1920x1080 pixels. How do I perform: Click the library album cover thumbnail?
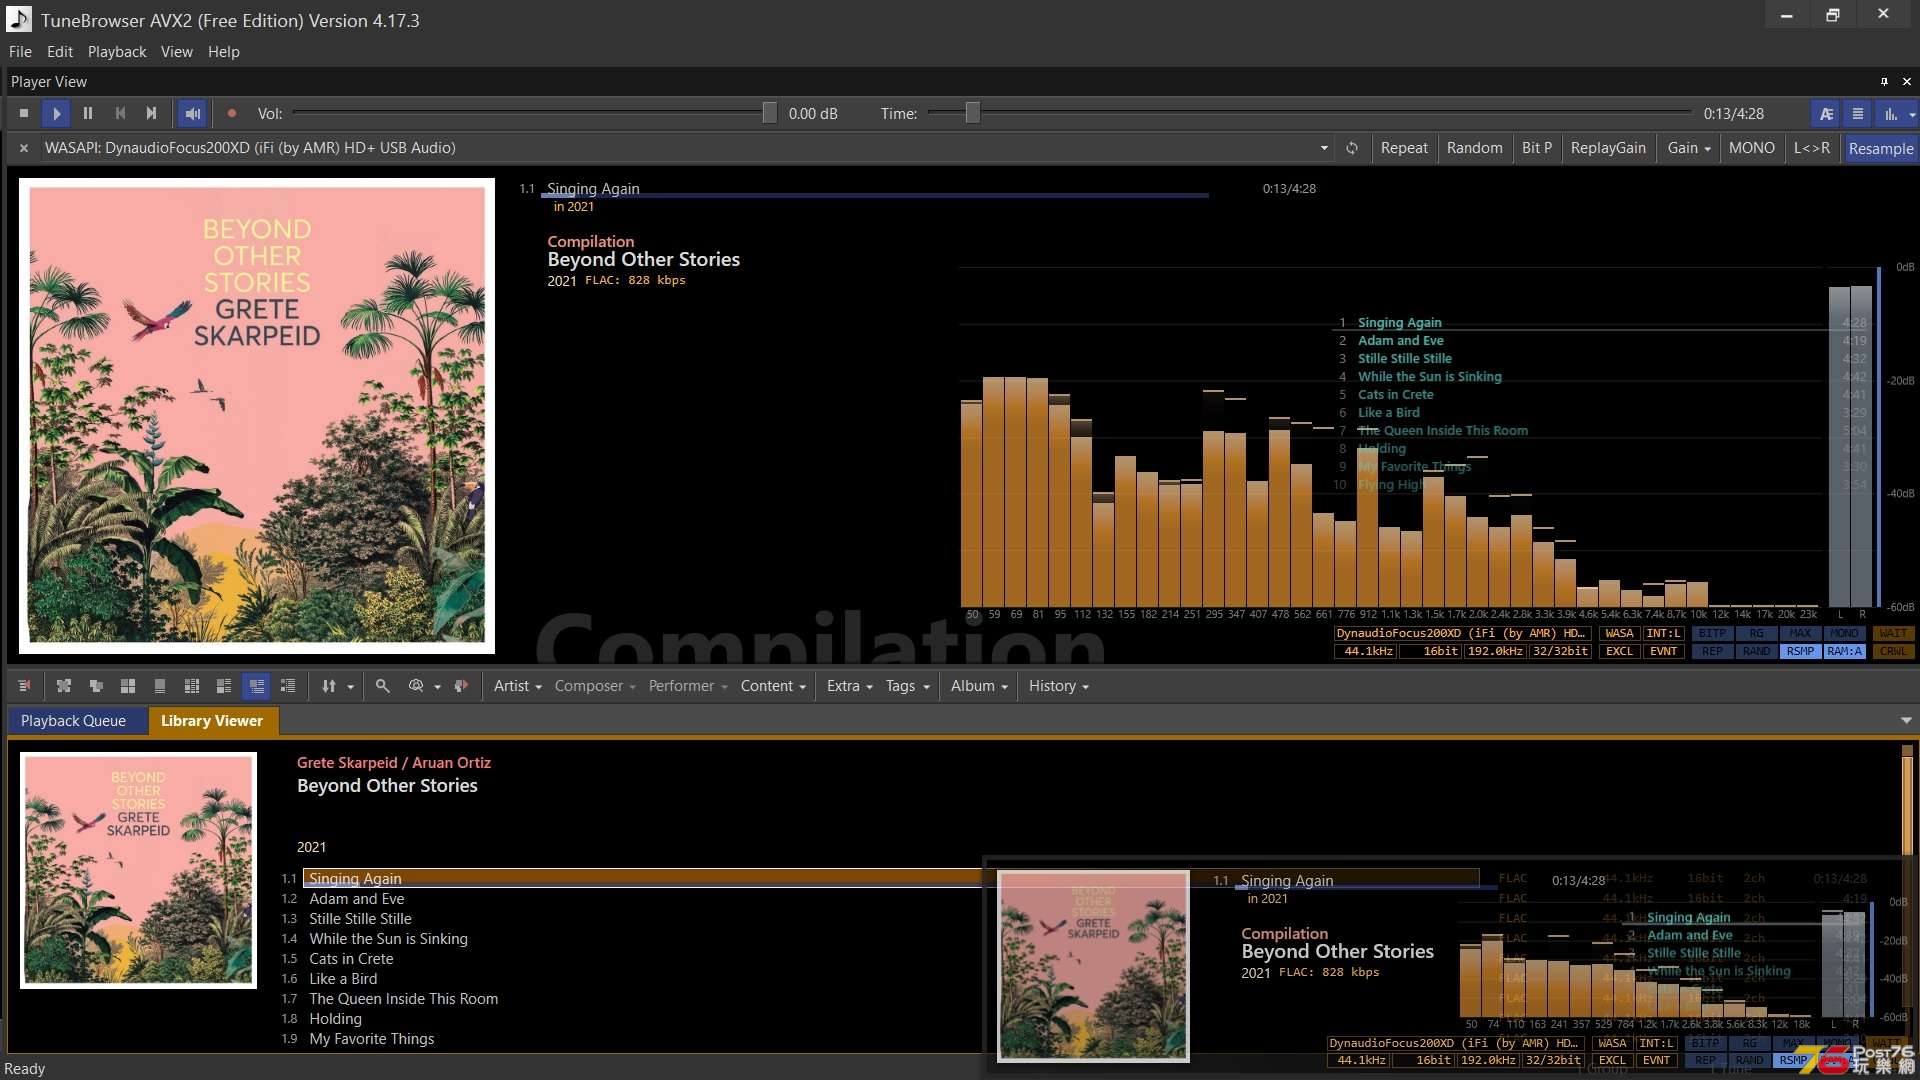tap(138, 870)
